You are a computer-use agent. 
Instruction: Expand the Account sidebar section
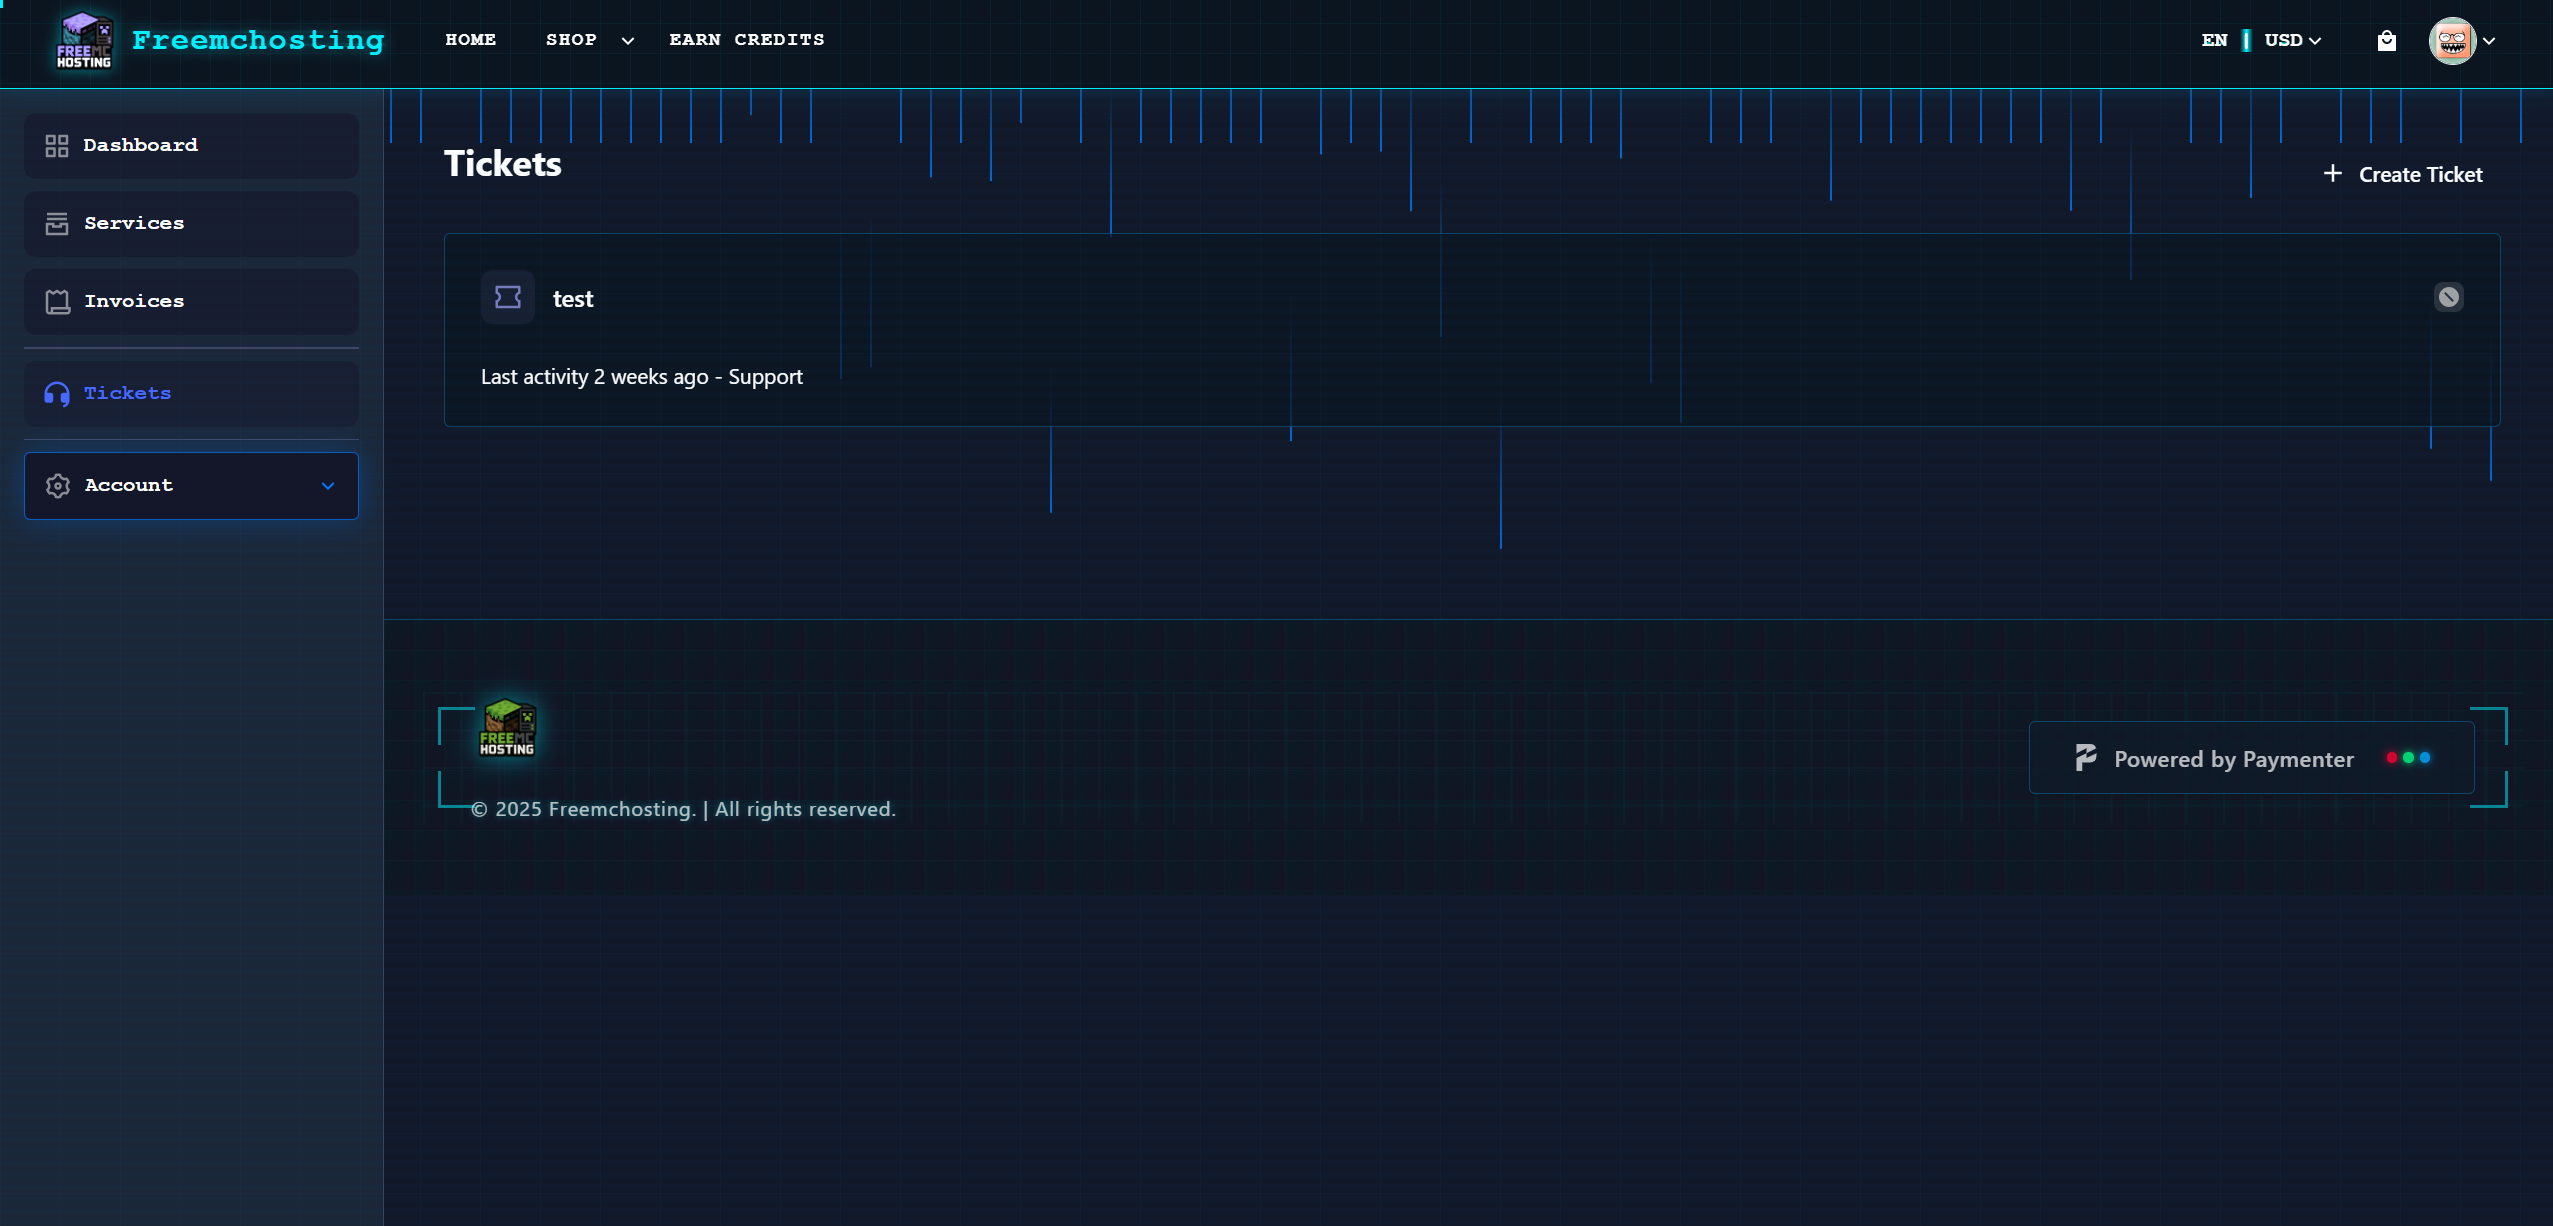(x=191, y=486)
